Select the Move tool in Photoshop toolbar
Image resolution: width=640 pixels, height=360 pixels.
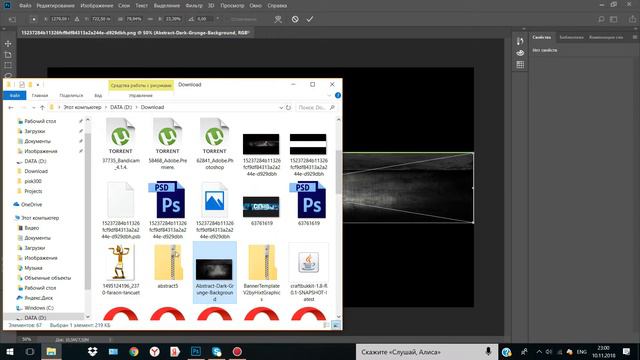point(8,44)
